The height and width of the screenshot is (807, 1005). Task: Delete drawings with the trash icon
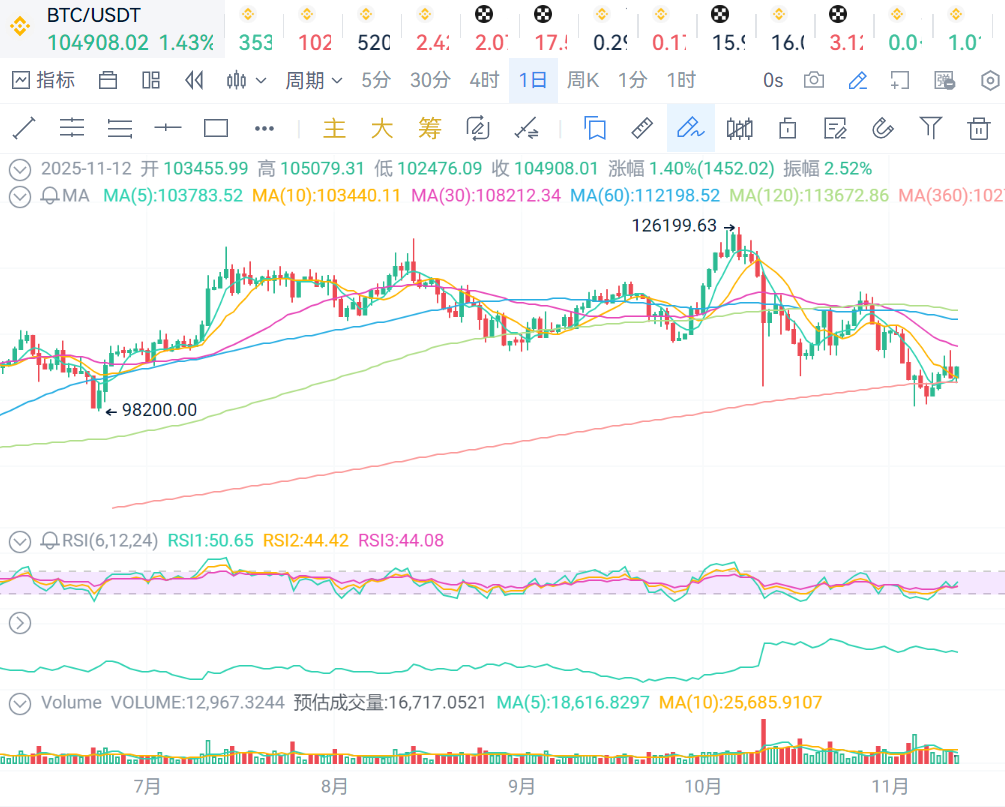[978, 128]
